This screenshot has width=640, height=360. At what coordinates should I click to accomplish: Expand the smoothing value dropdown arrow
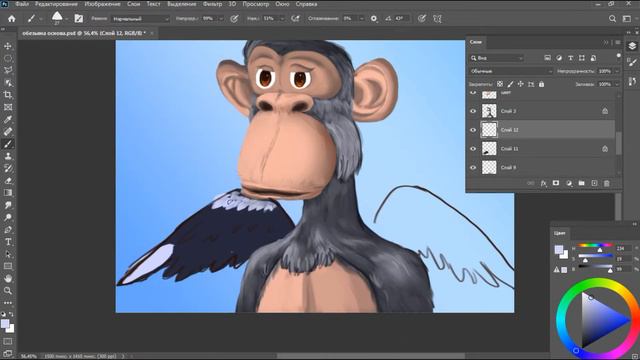pos(361,19)
